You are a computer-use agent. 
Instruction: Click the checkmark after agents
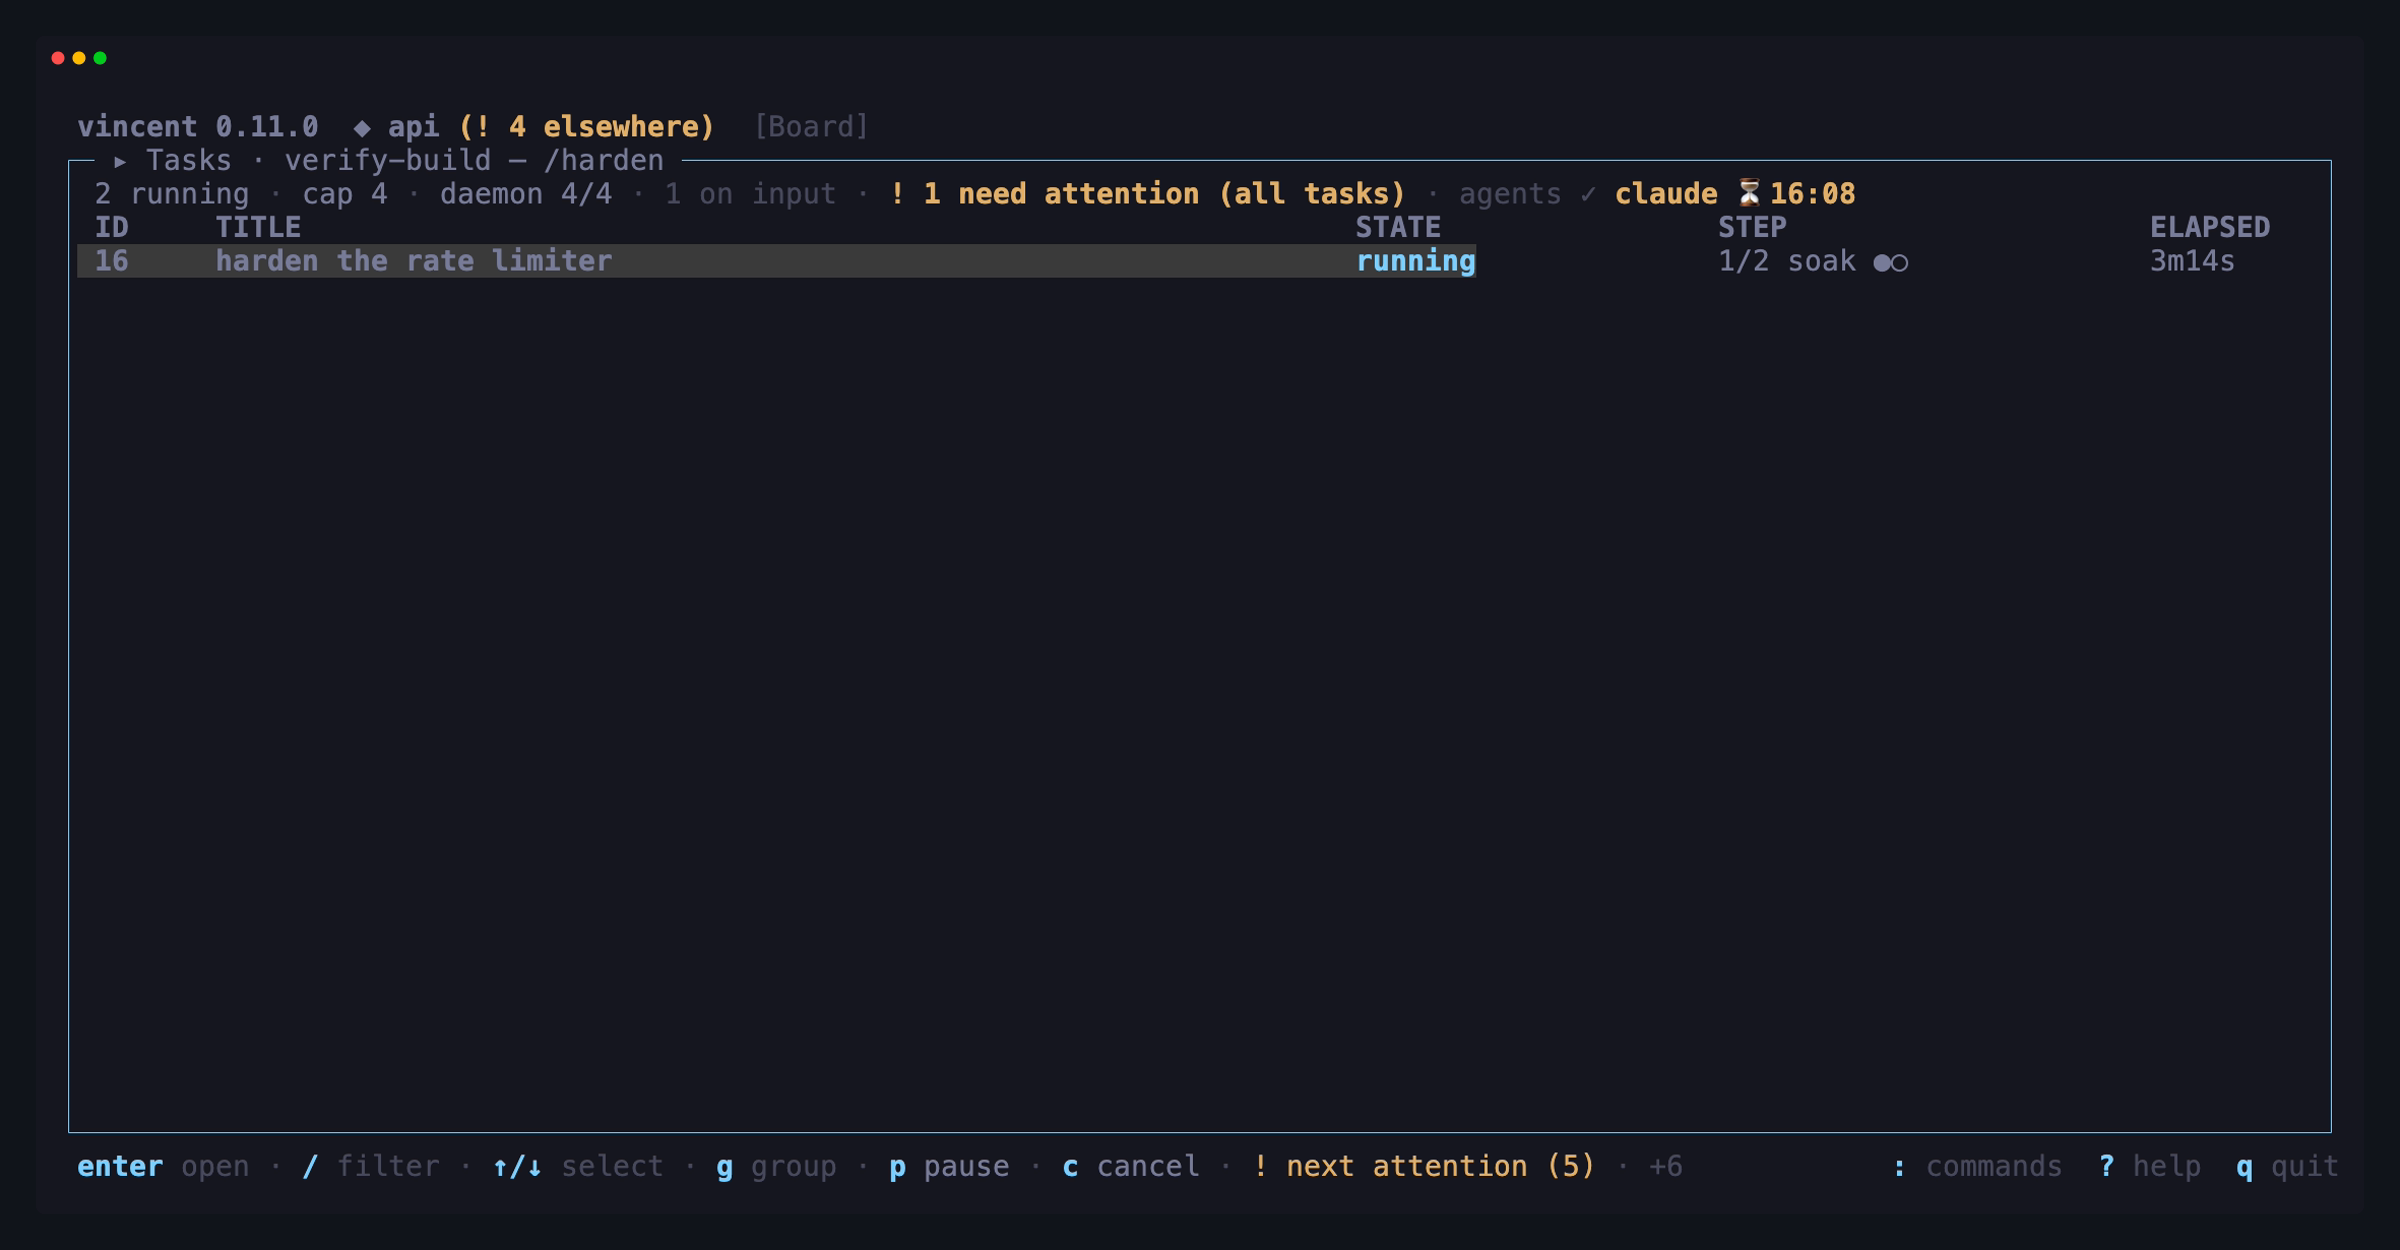[x=1588, y=194]
